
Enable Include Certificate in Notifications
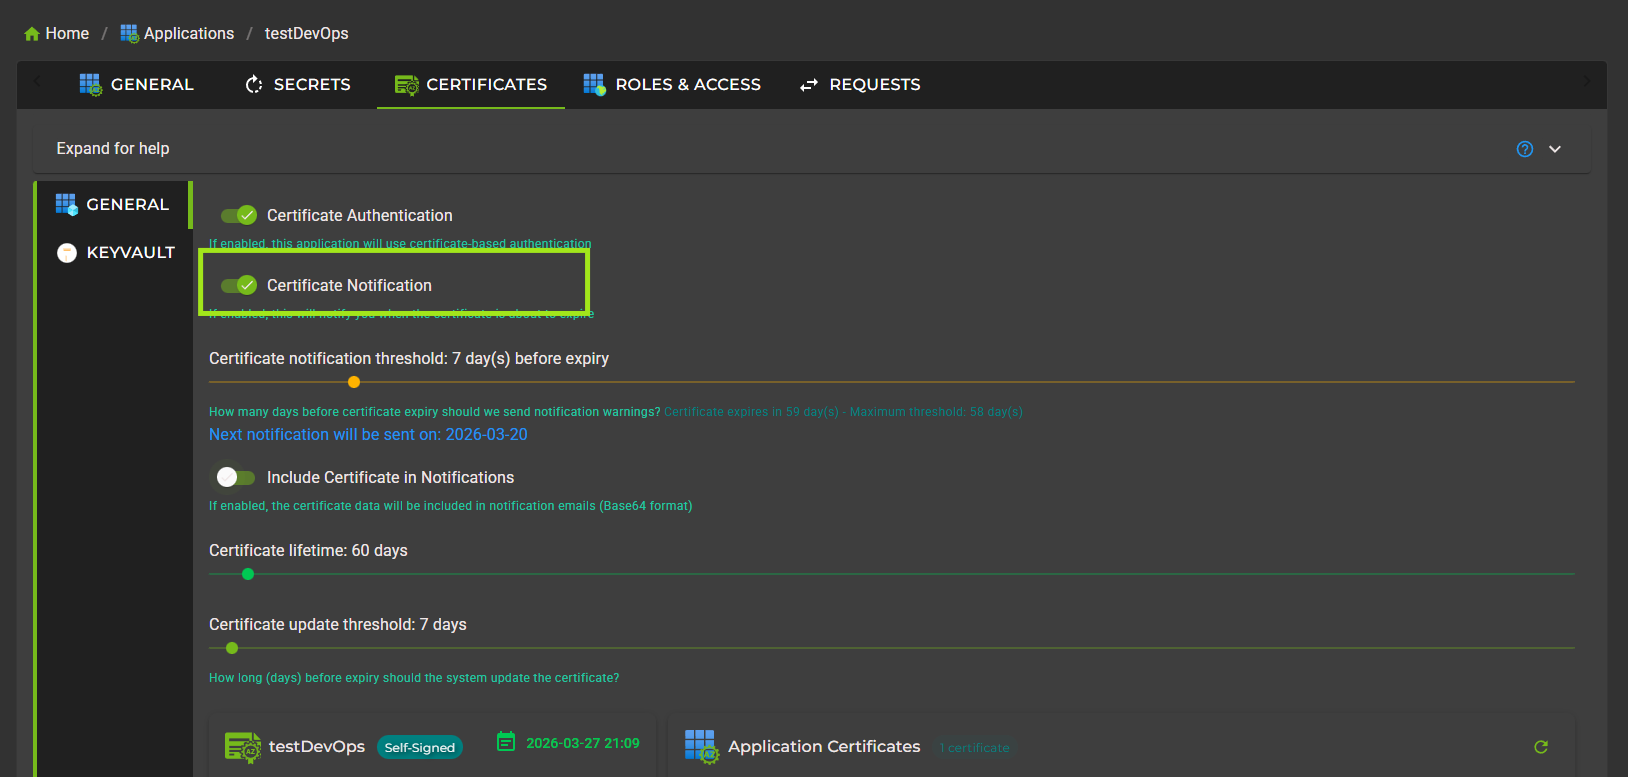pyautogui.click(x=236, y=477)
